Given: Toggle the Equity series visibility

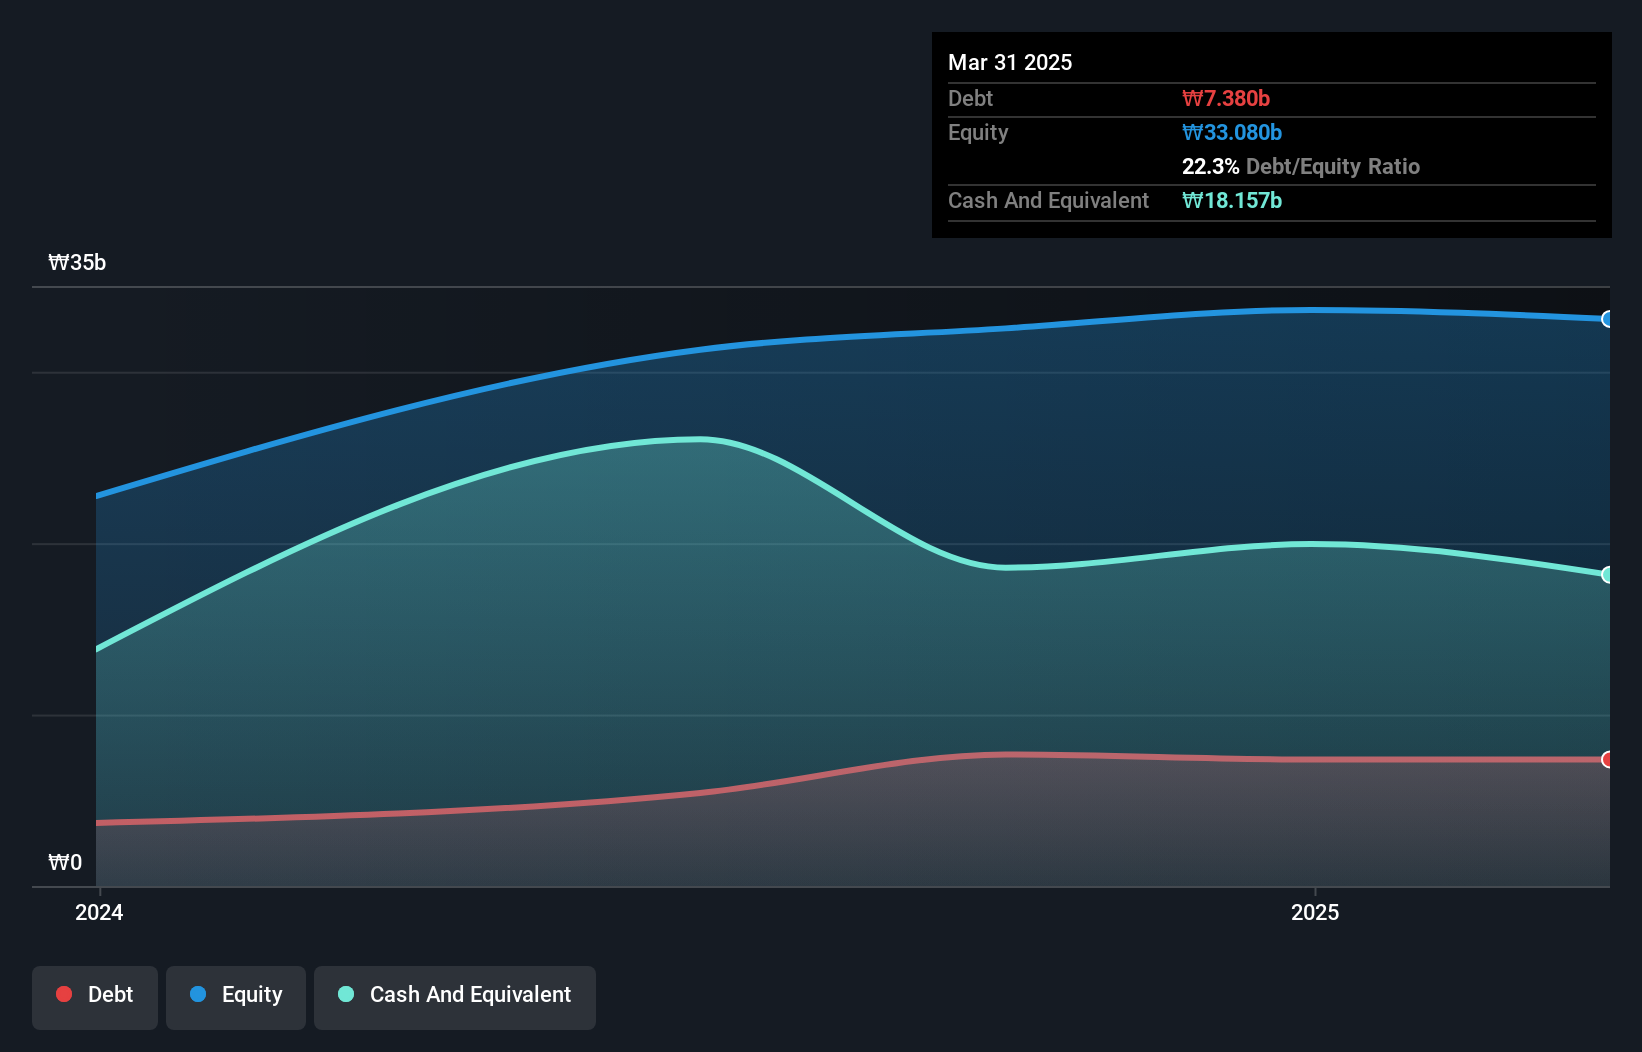Looking at the screenshot, I should [x=236, y=996].
